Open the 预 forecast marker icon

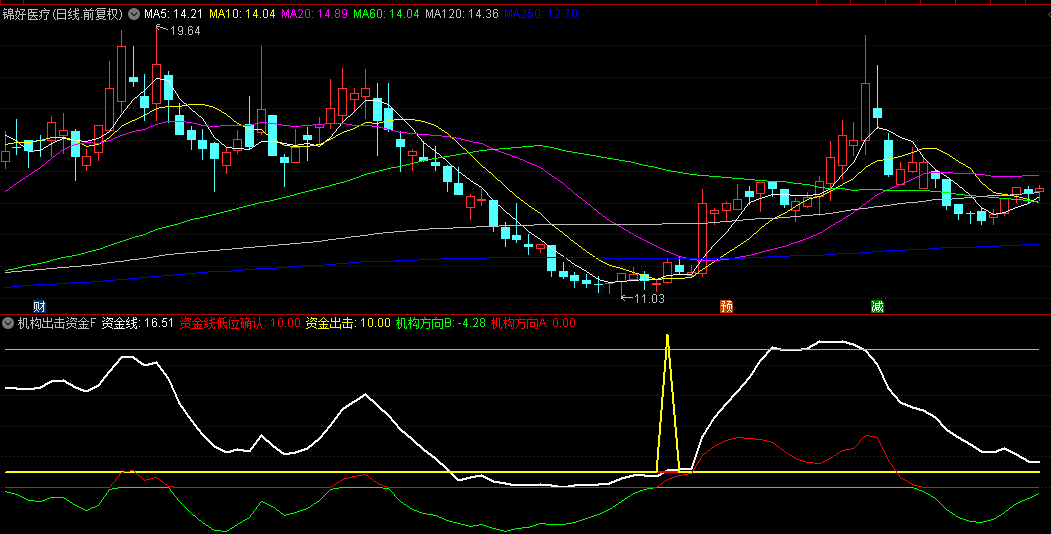click(x=727, y=306)
